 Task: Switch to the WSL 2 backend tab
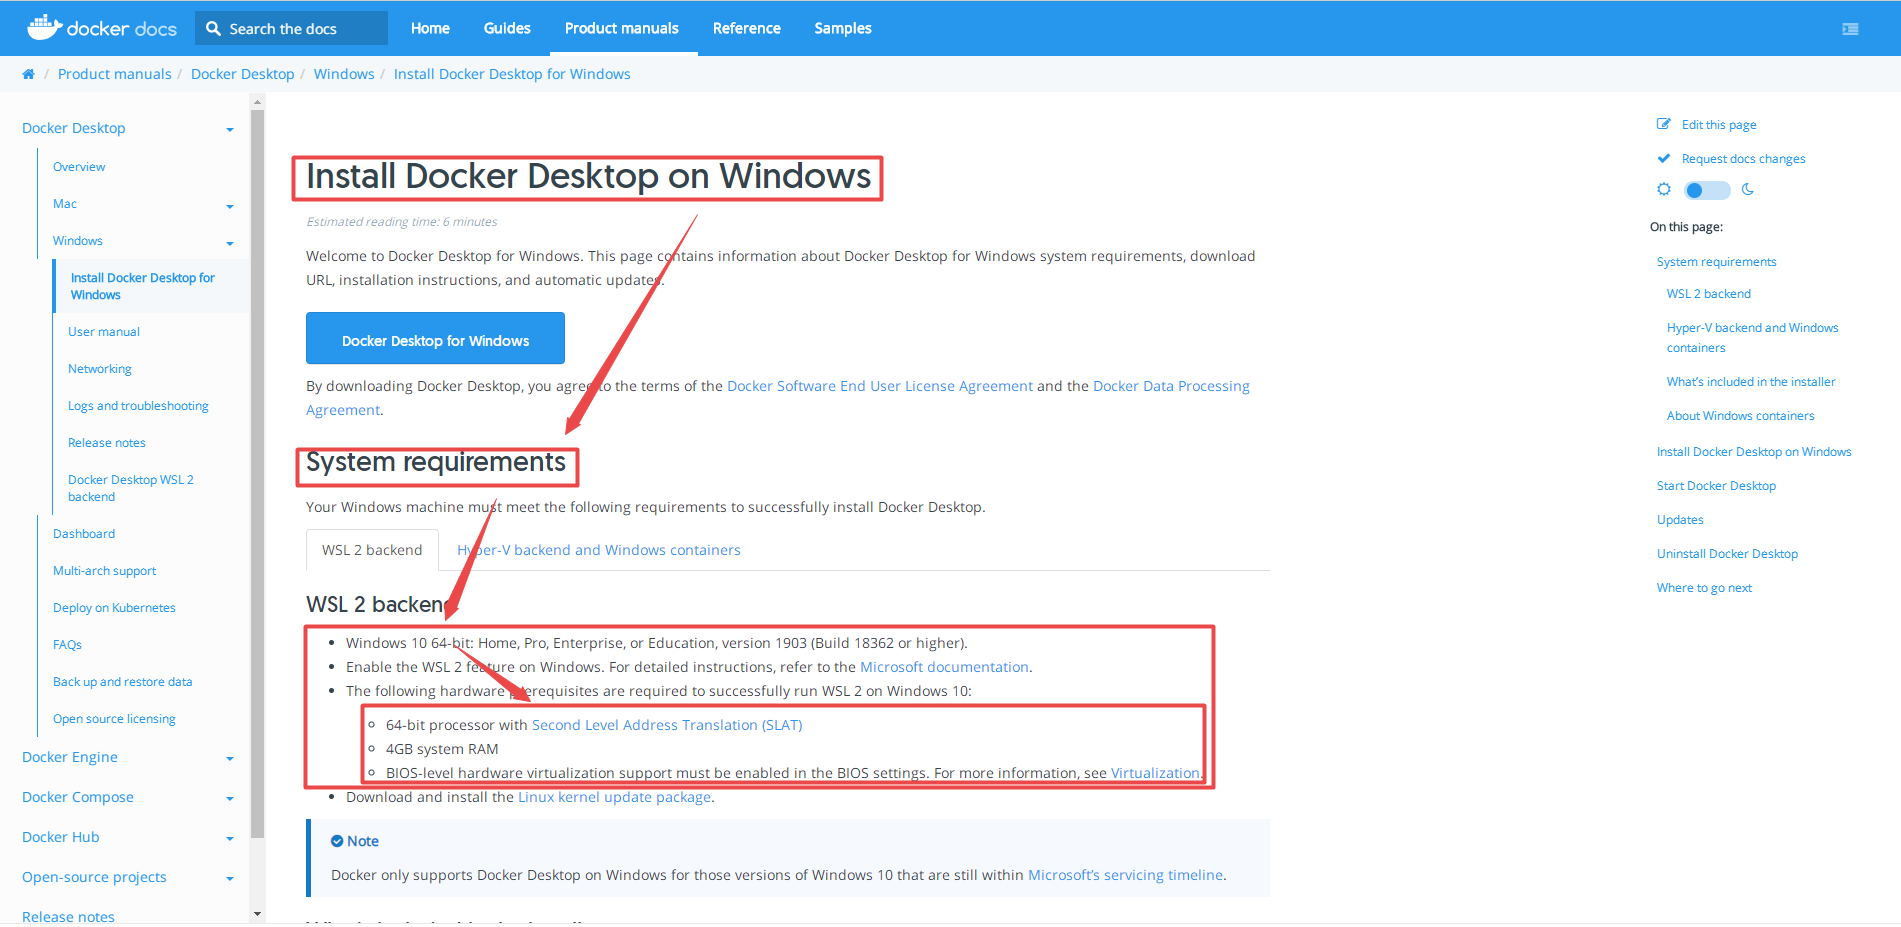(371, 549)
